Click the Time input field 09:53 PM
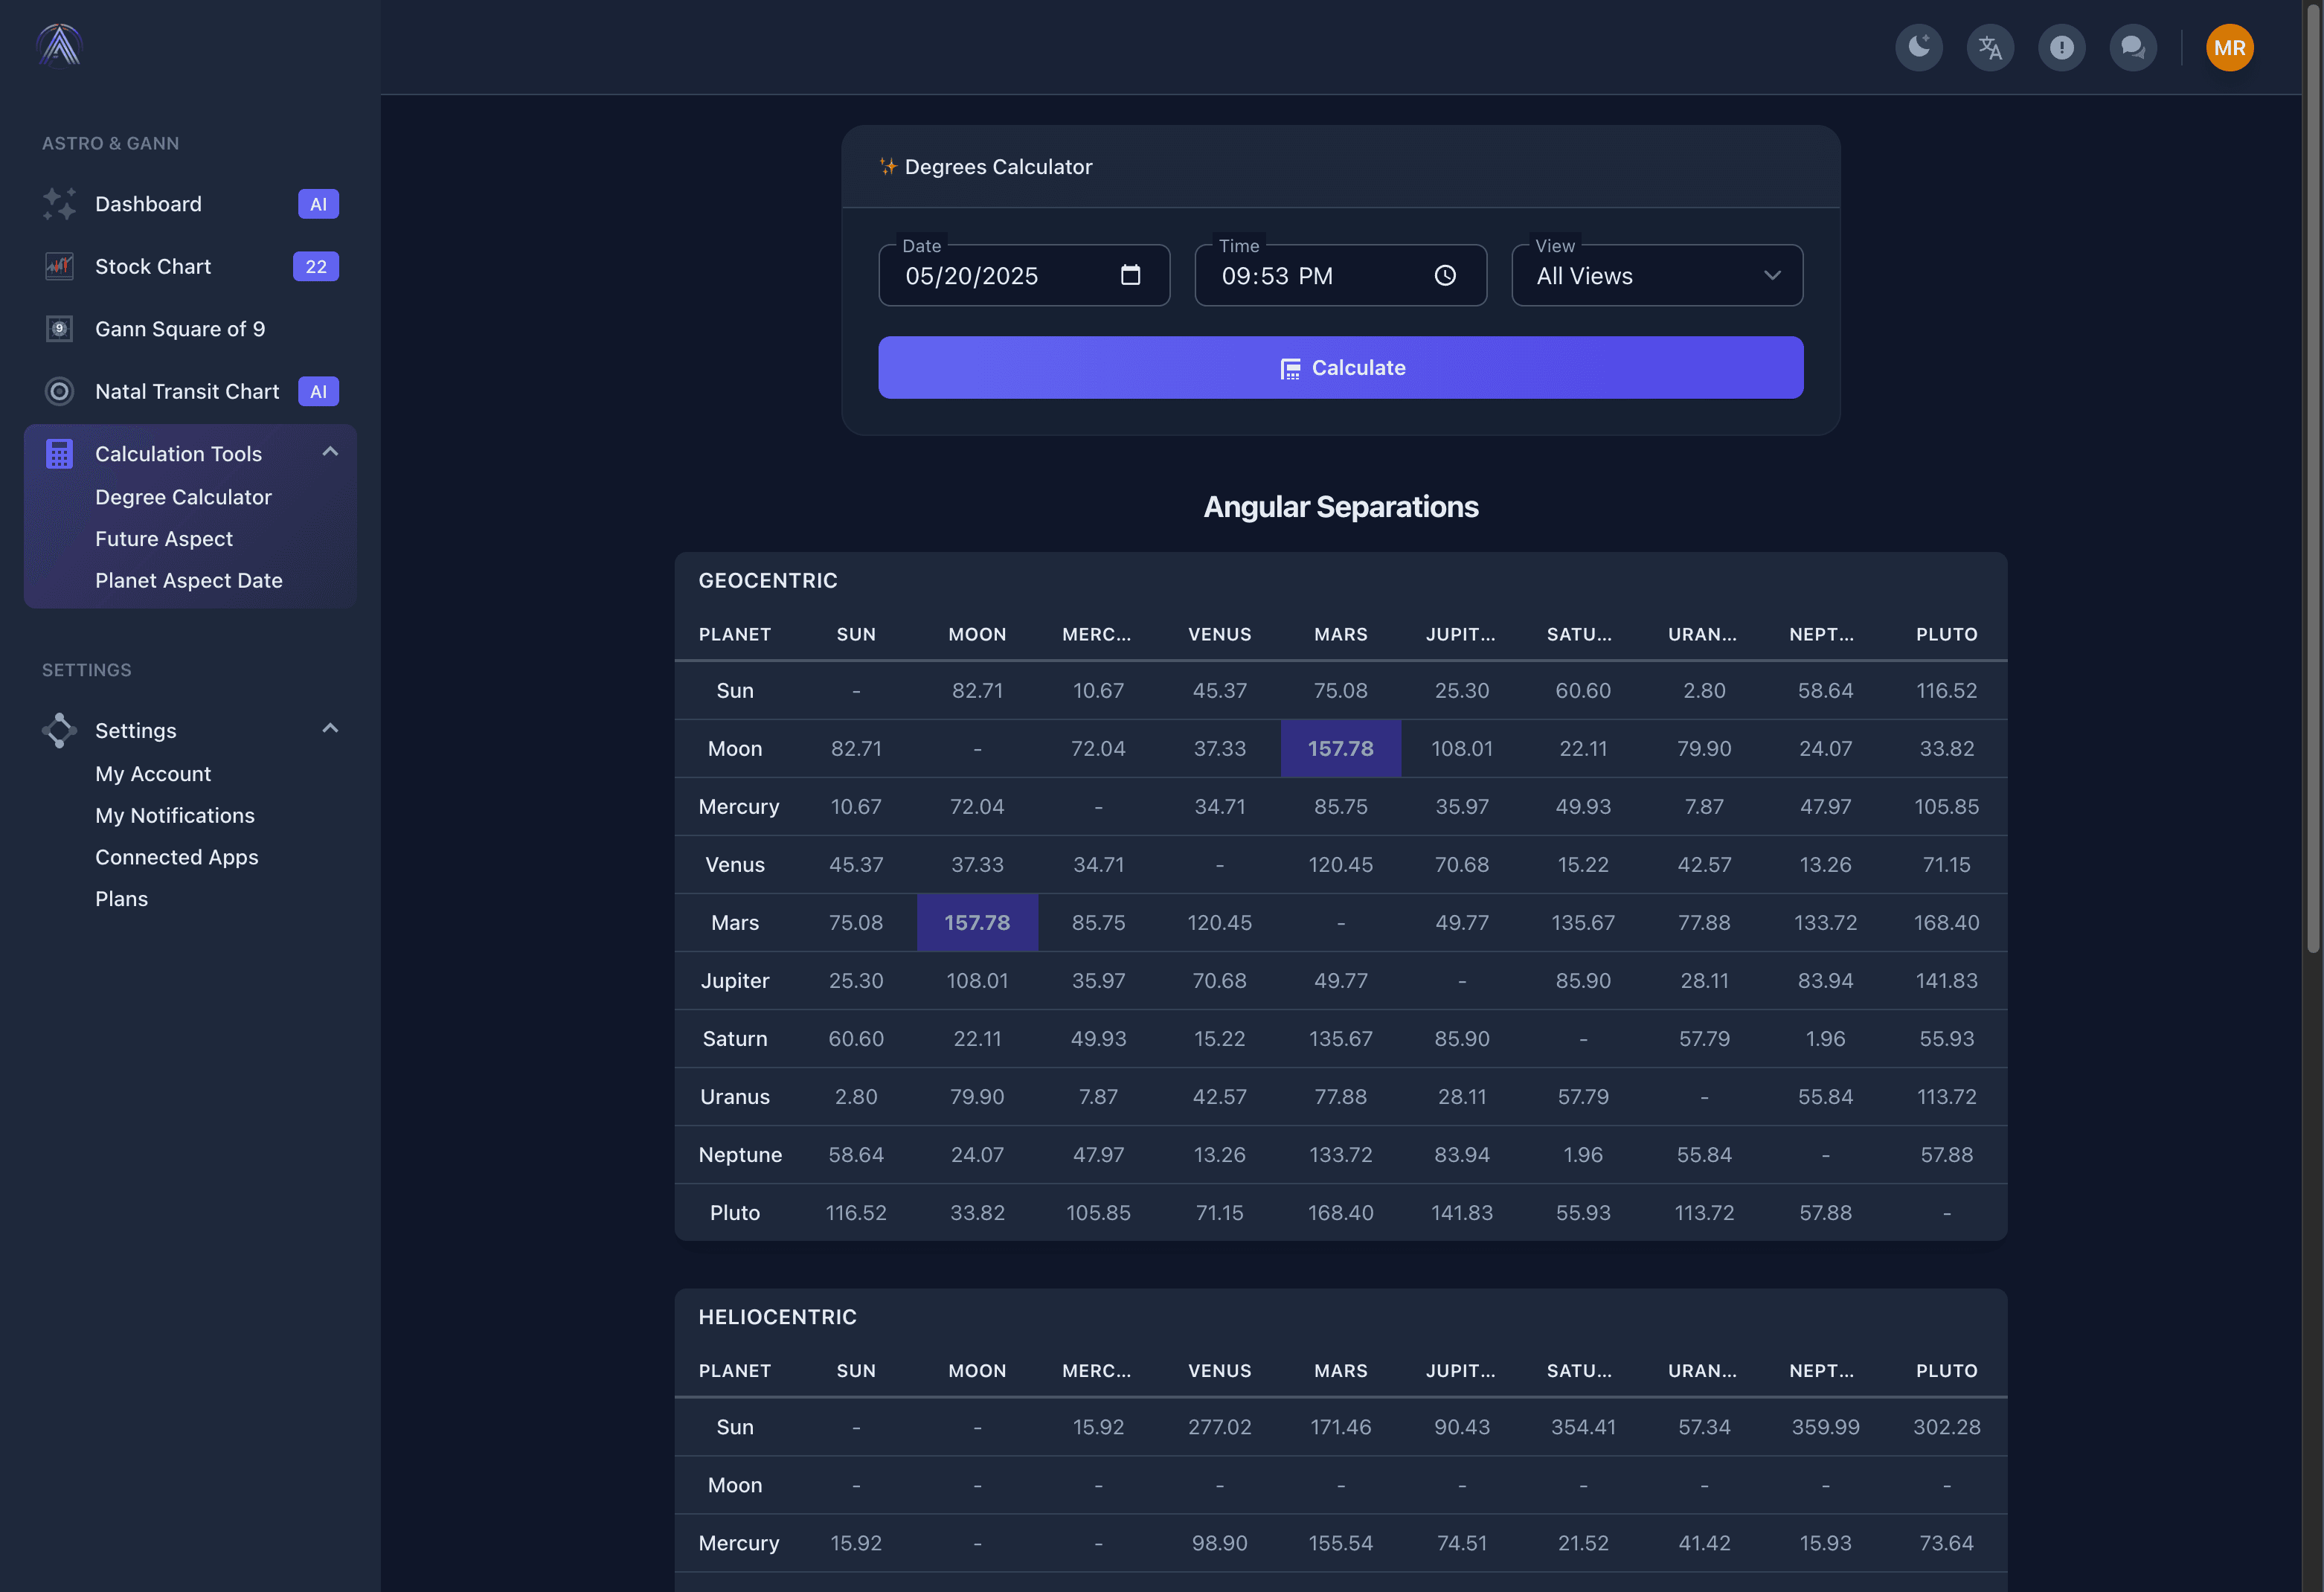The height and width of the screenshot is (1592, 2324). click(1340, 275)
